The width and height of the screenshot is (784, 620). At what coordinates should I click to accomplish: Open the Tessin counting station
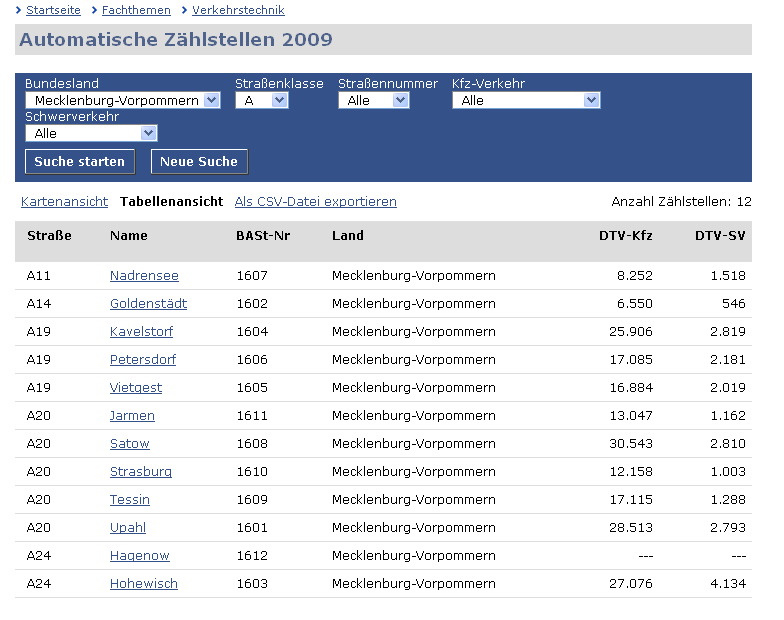[130, 500]
